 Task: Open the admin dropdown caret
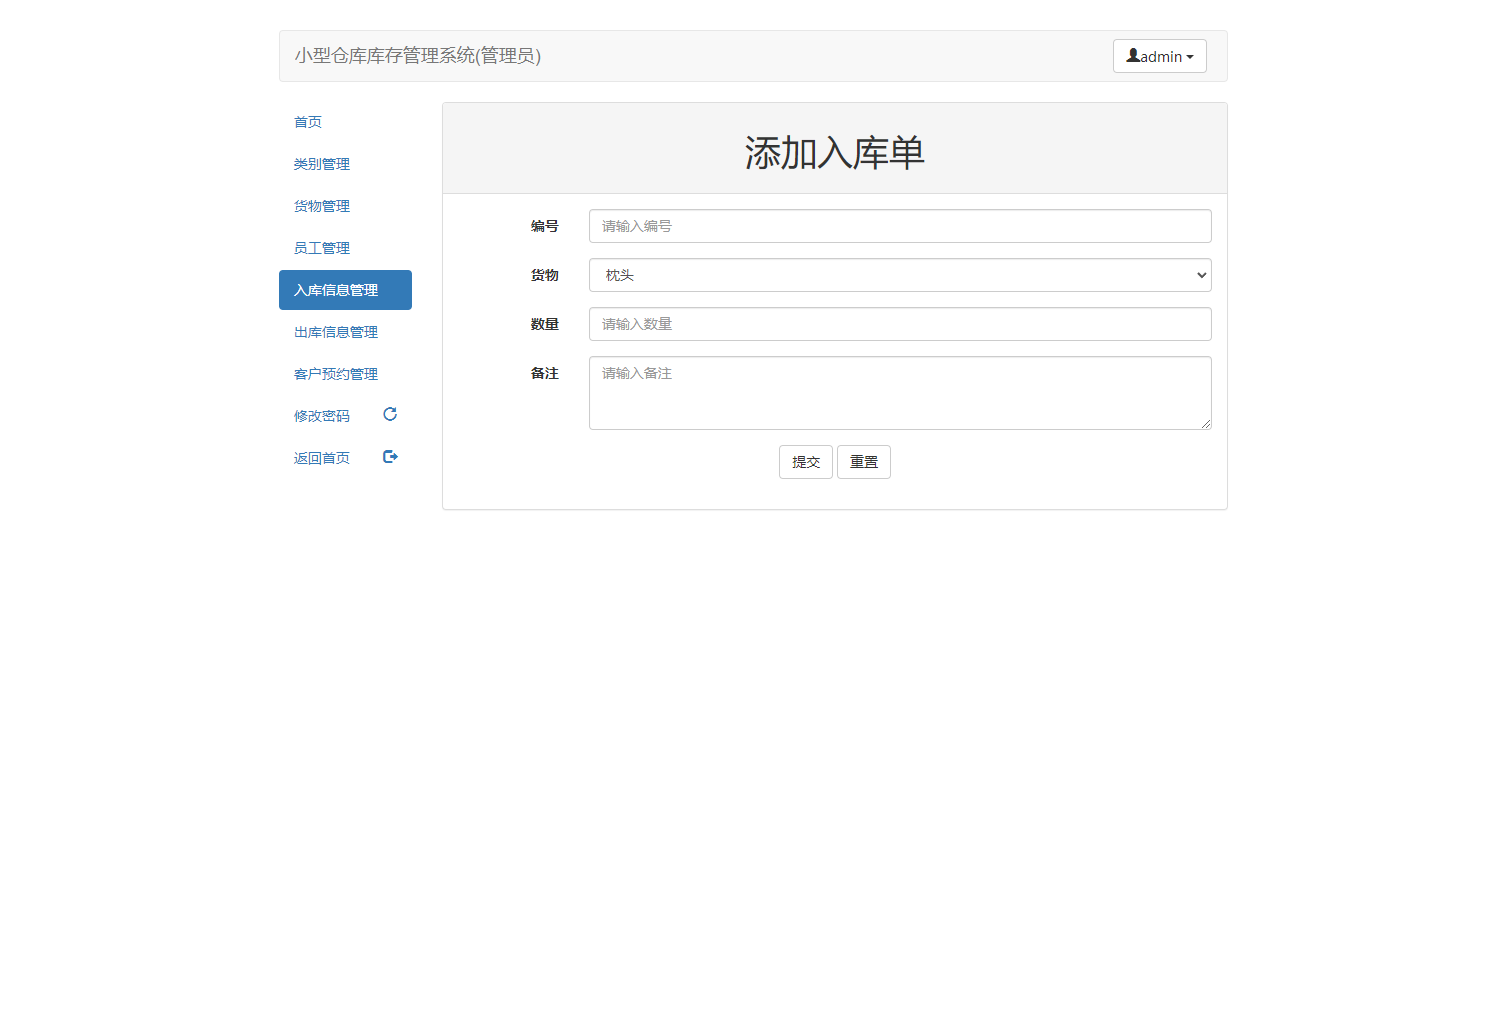tap(1190, 57)
